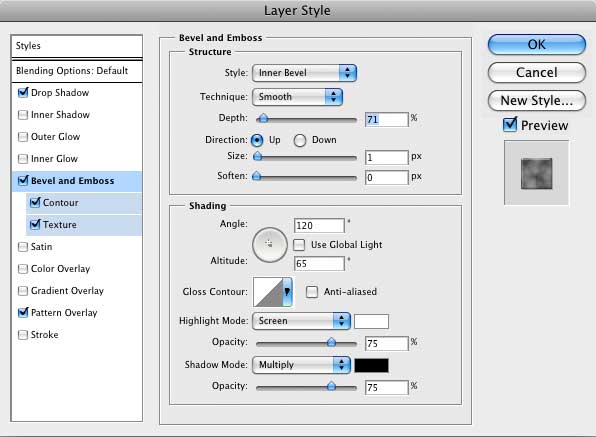
Task: Open the Gloss Contour preview picker
Action: click(x=273, y=292)
